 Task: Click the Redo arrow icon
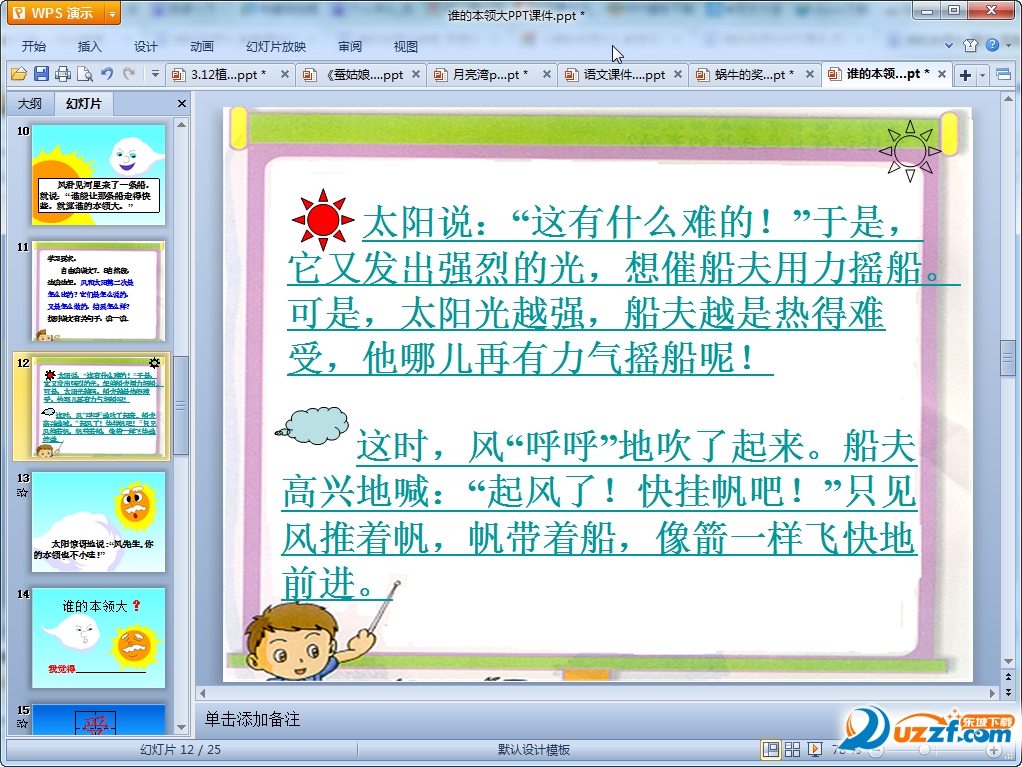click(129, 74)
